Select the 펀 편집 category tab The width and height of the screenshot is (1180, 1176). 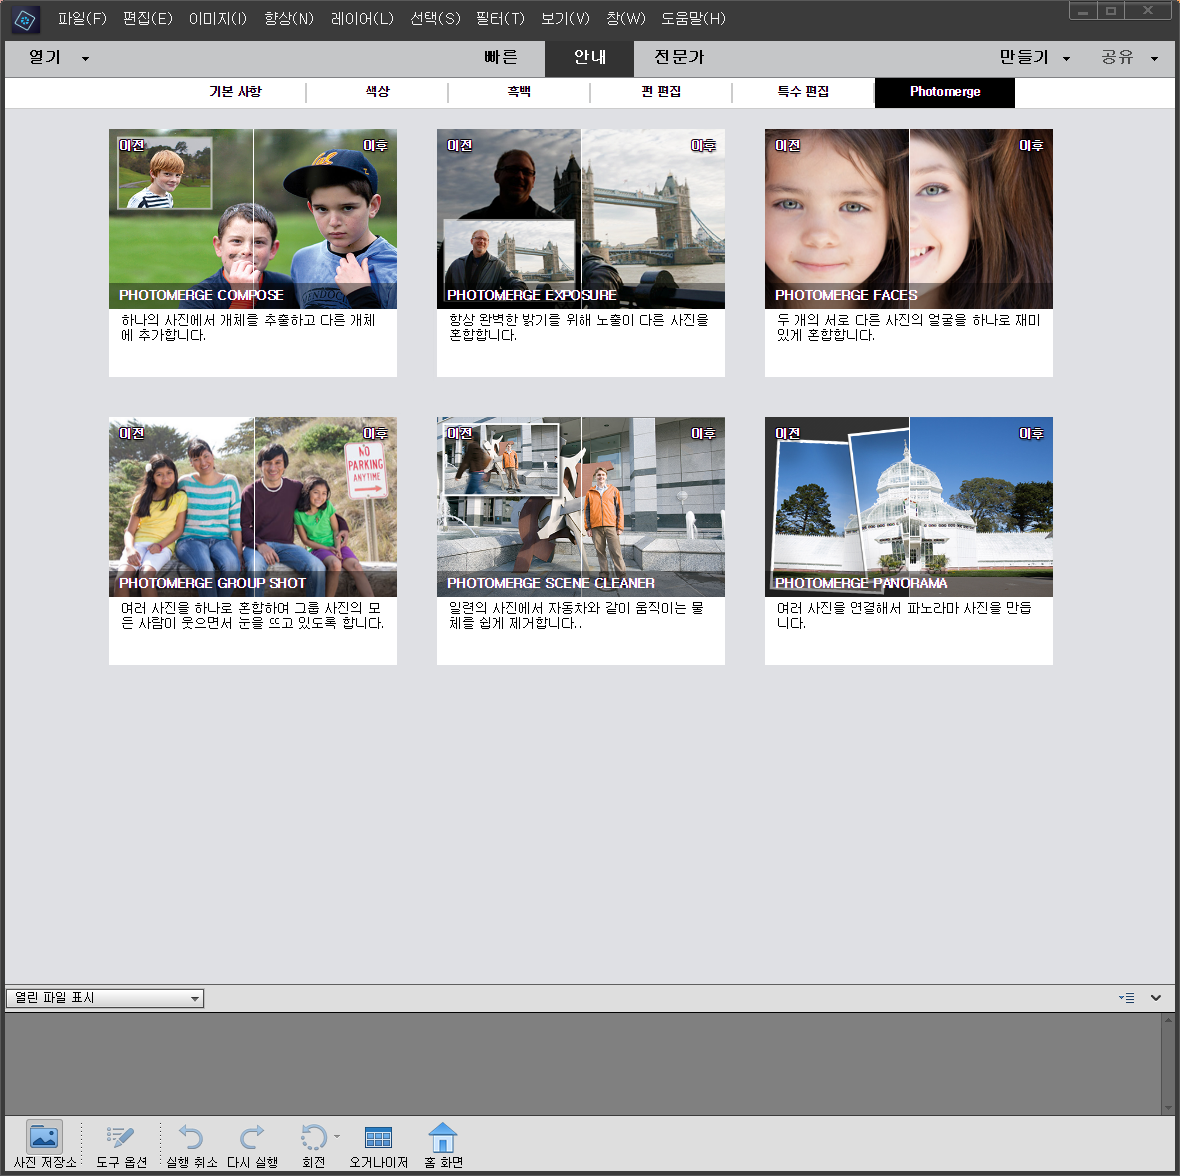click(661, 92)
